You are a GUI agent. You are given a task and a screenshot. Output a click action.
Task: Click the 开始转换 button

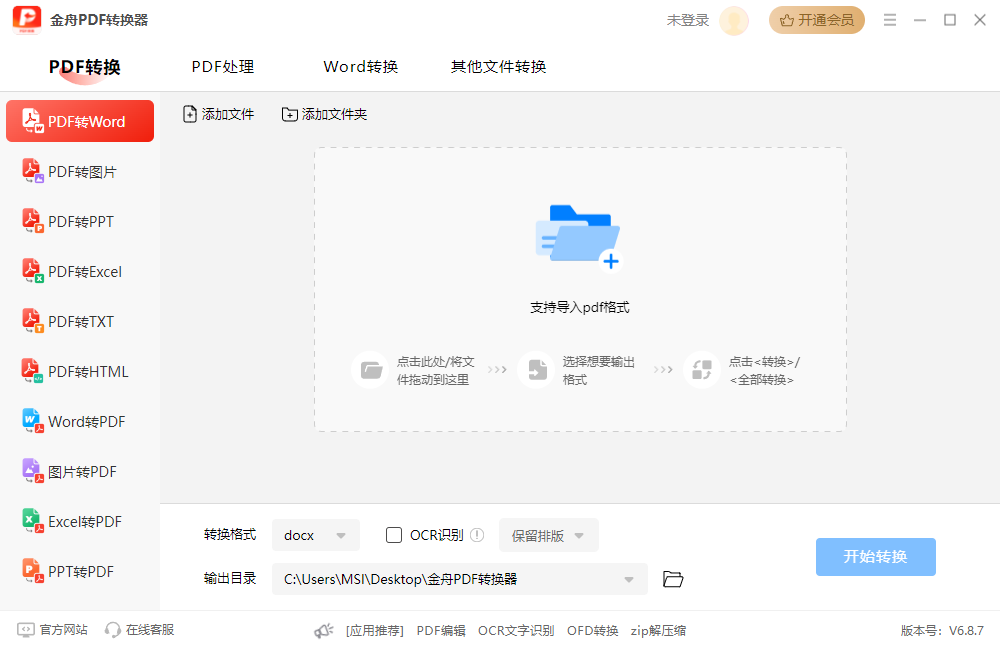tap(875, 557)
